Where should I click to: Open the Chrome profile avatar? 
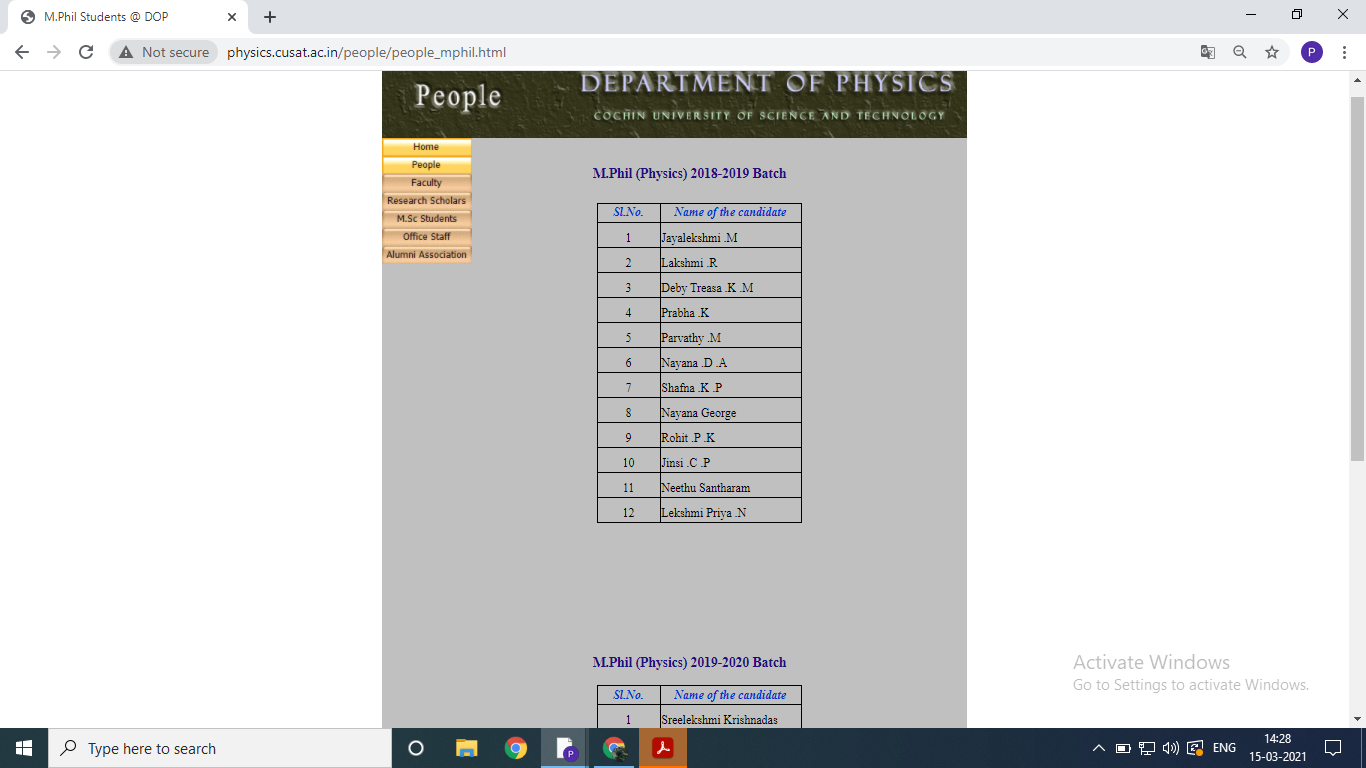pyautogui.click(x=1312, y=52)
